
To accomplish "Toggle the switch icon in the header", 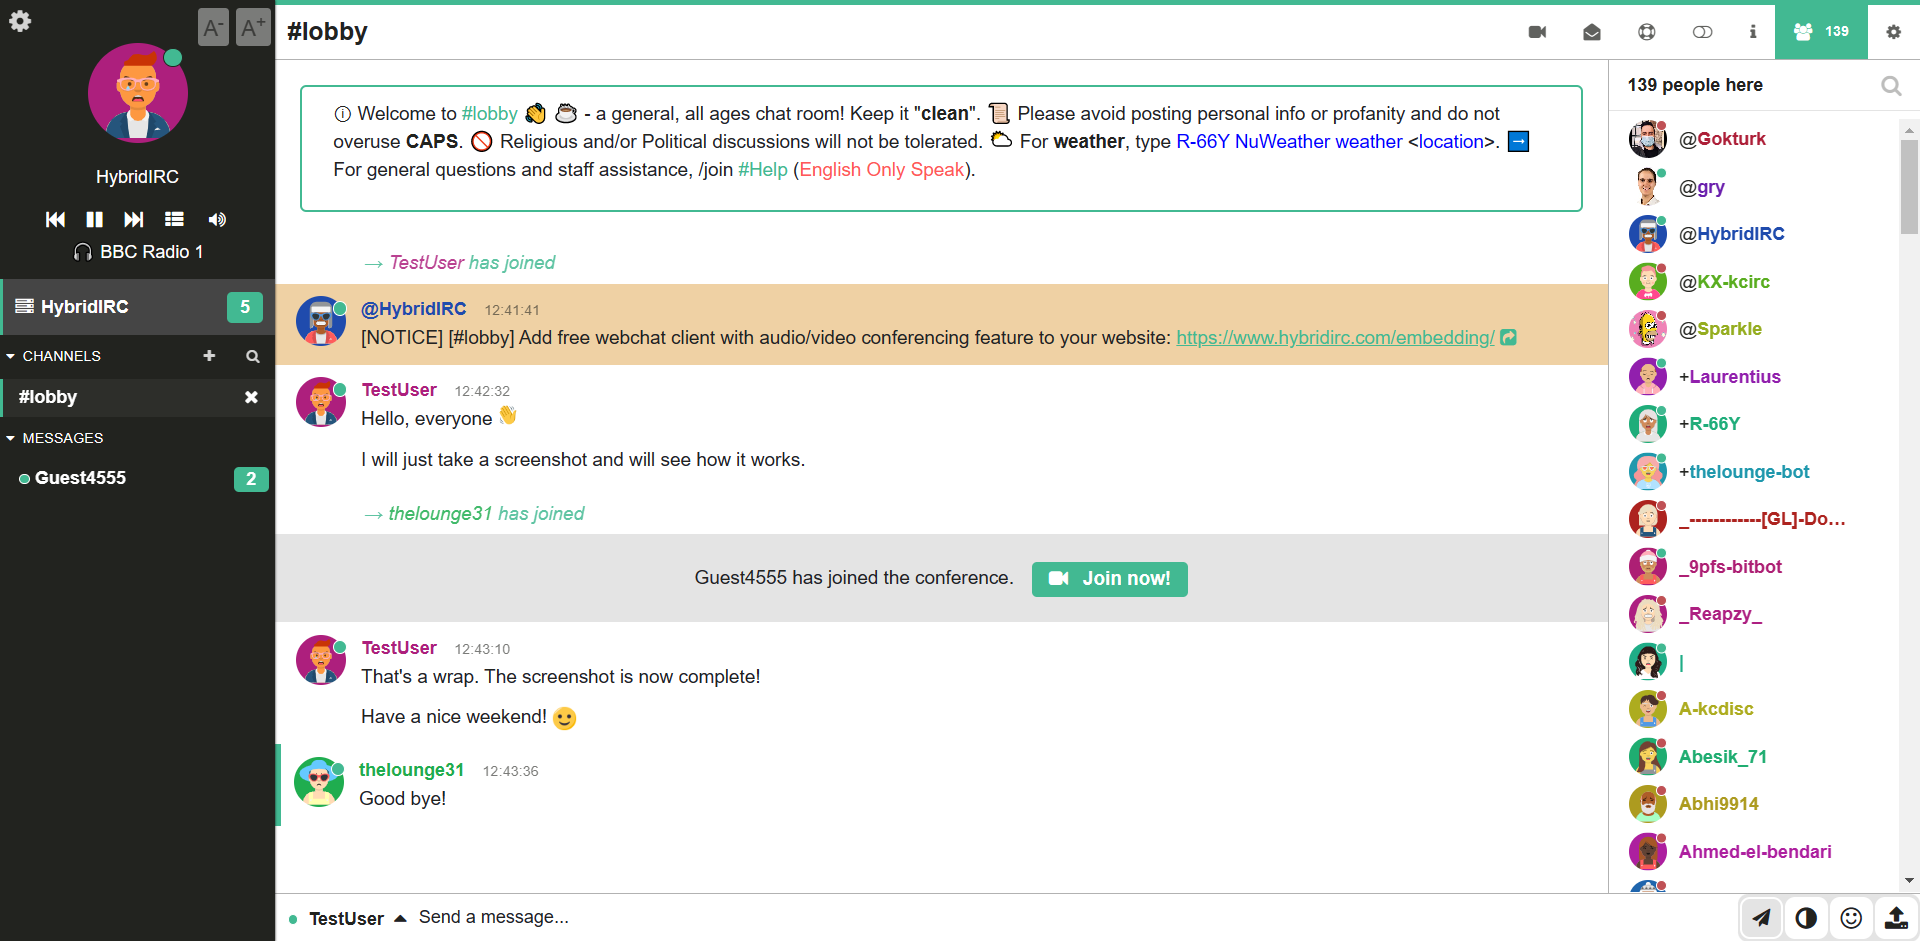I will (x=1702, y=32).
